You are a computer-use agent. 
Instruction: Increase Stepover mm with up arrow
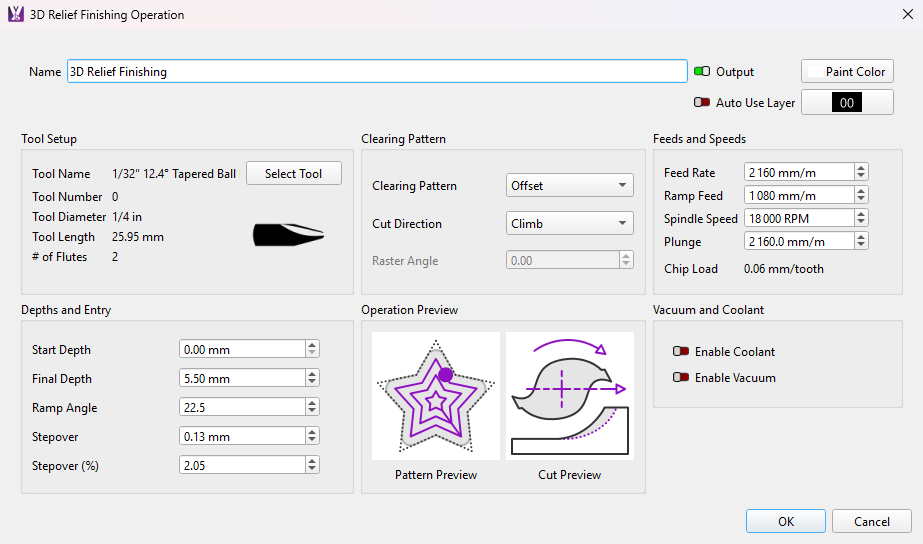click(312, 432)
